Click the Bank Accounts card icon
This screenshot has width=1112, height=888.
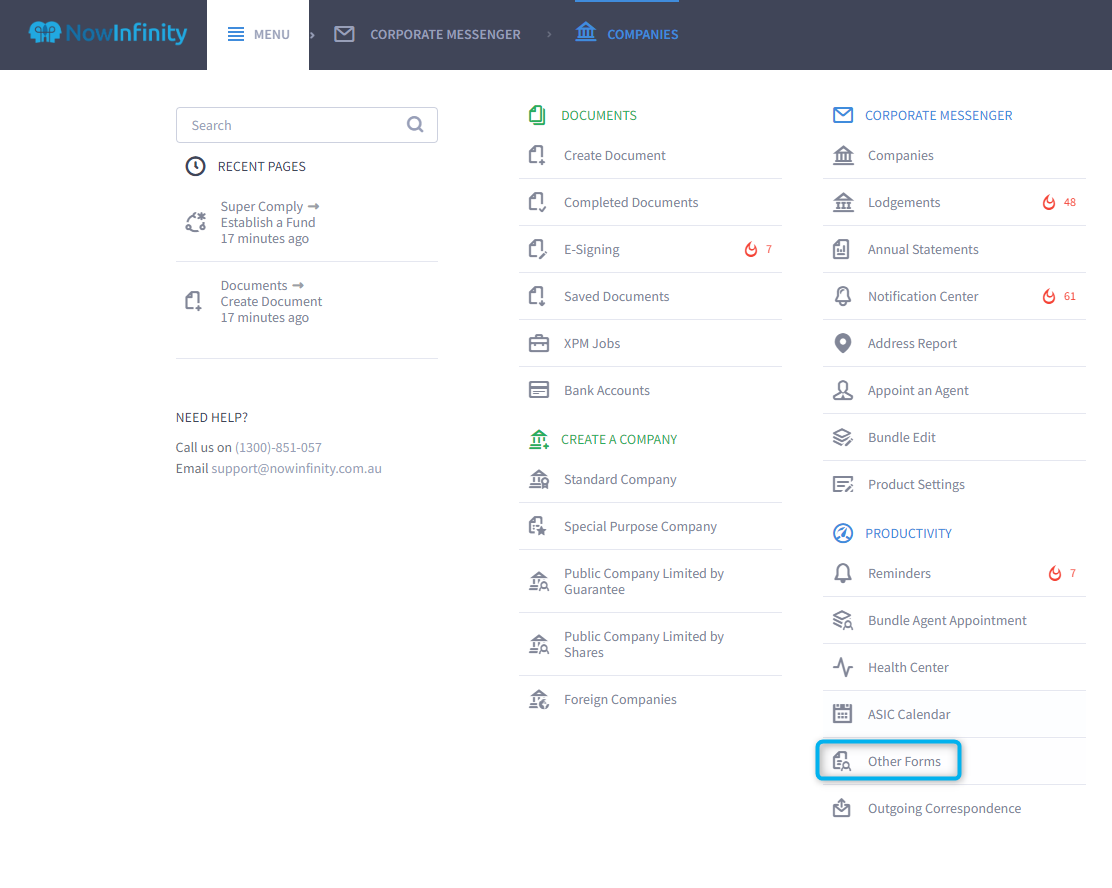tap(539, 390)
